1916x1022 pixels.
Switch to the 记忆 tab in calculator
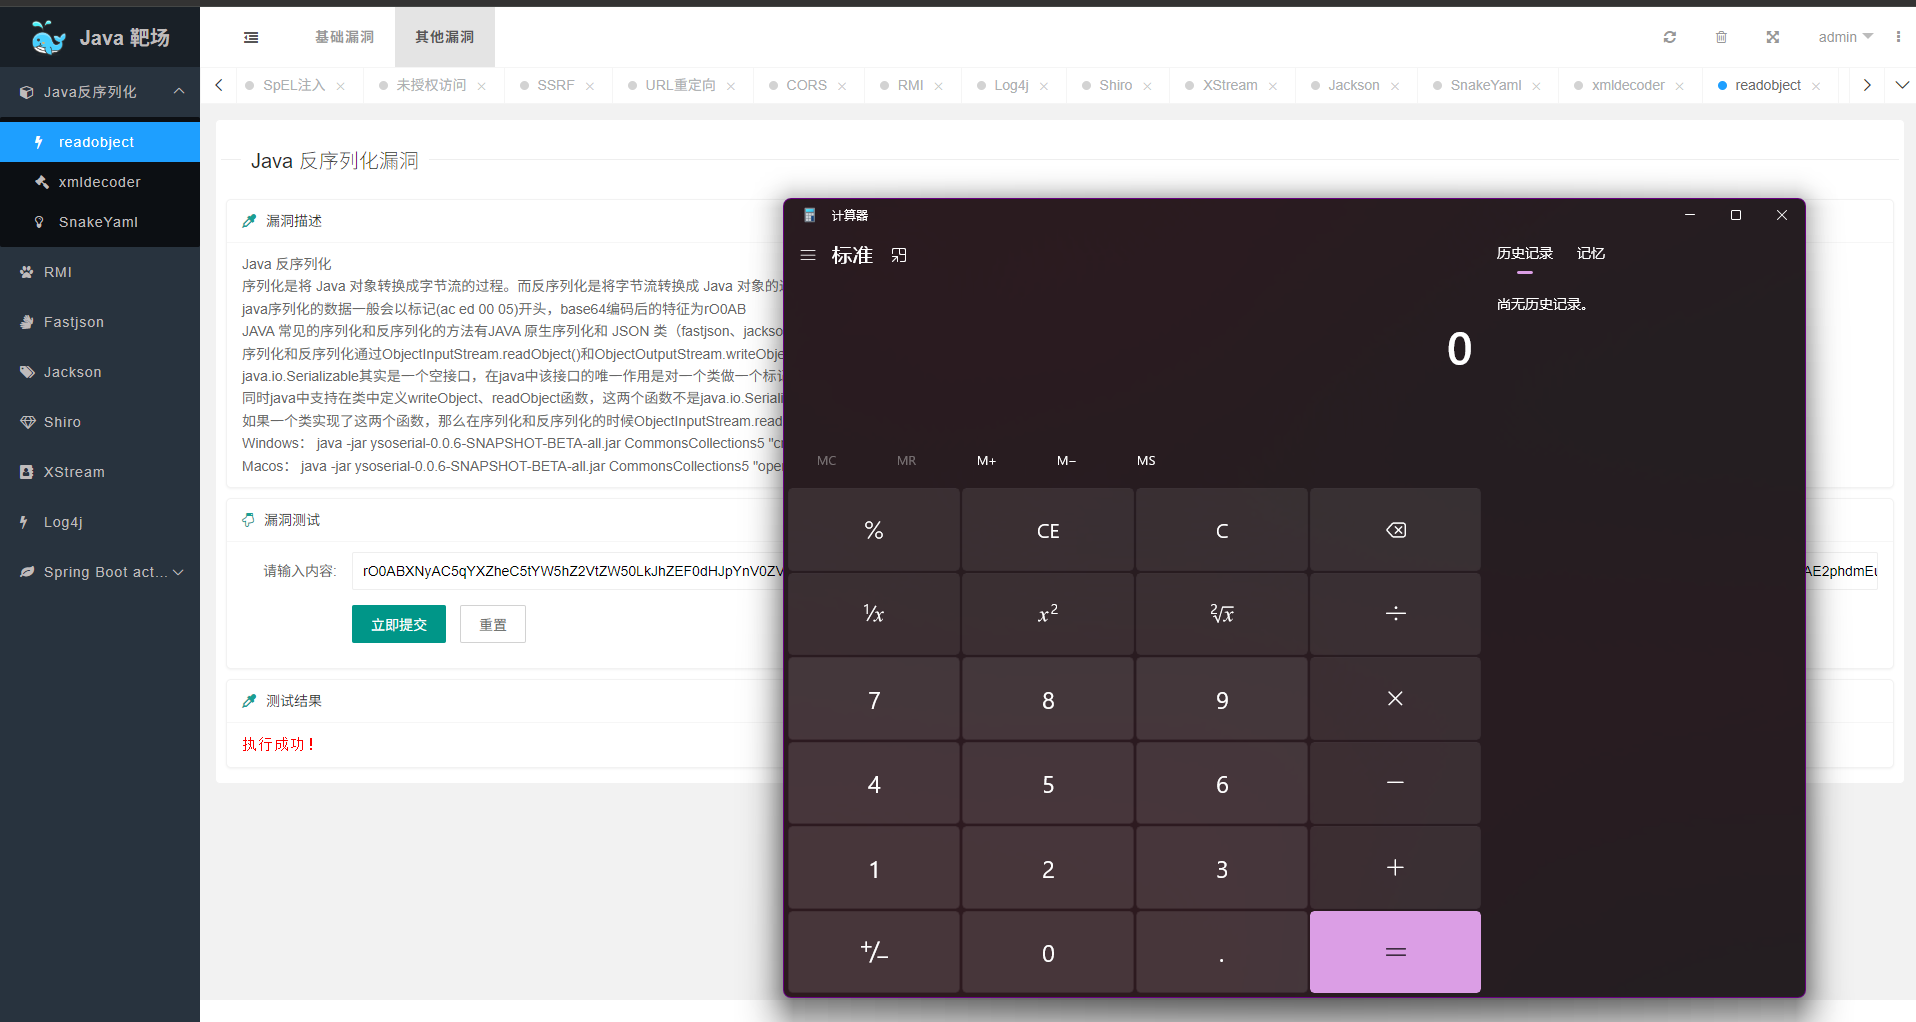point(1590,253)
